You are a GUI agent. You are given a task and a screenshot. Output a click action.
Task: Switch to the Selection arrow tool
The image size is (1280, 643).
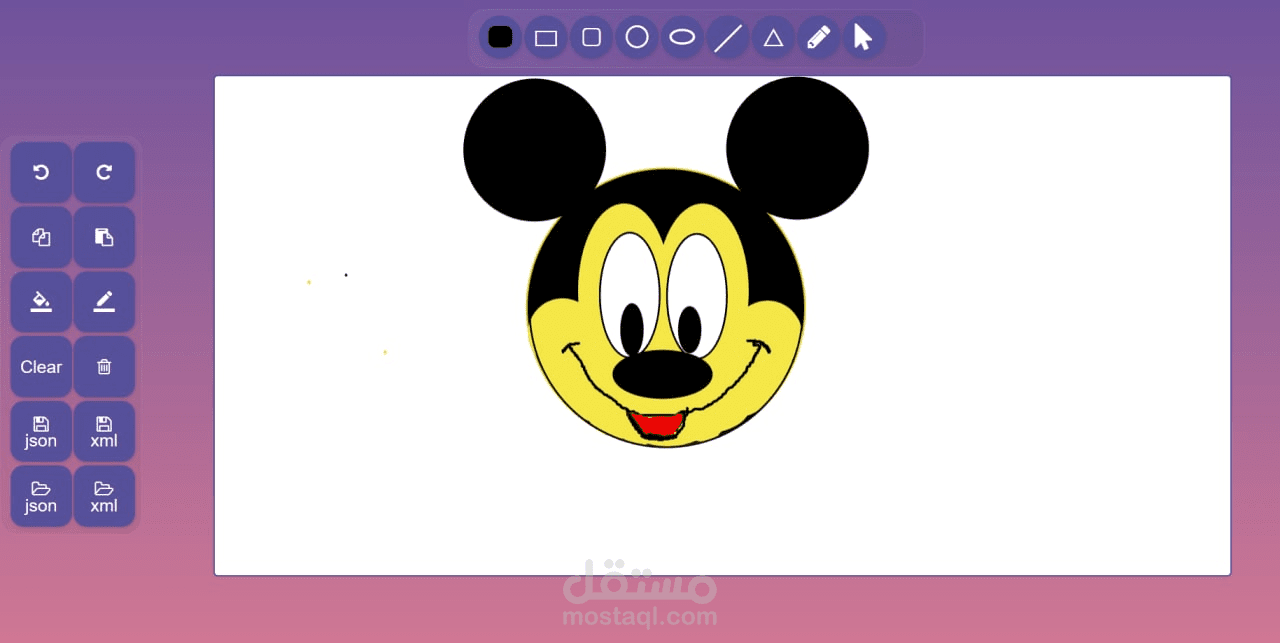(x=863, y=37)
